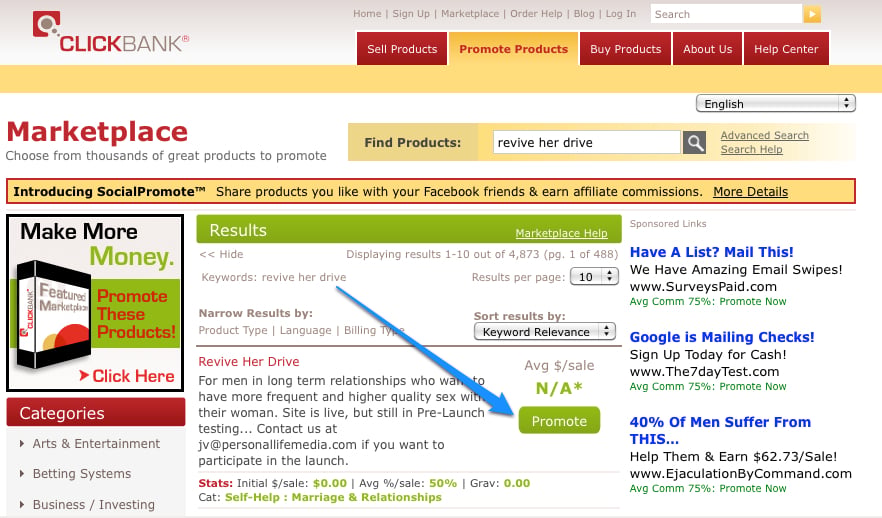Narrow results by Billing Type
Viewport: 882px width, 518px height.
click(374, 330)
